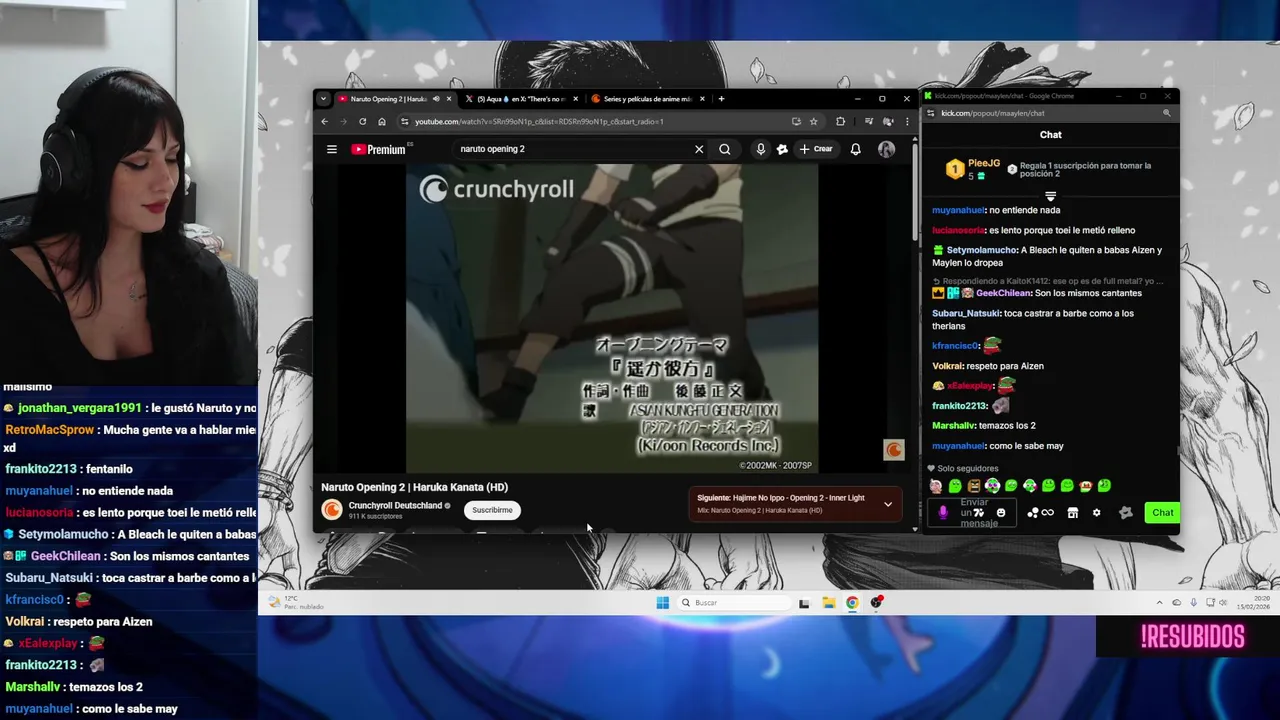Open the shop store icon in Kick chat
The image size is (1280, 720).
[1072, 513]
